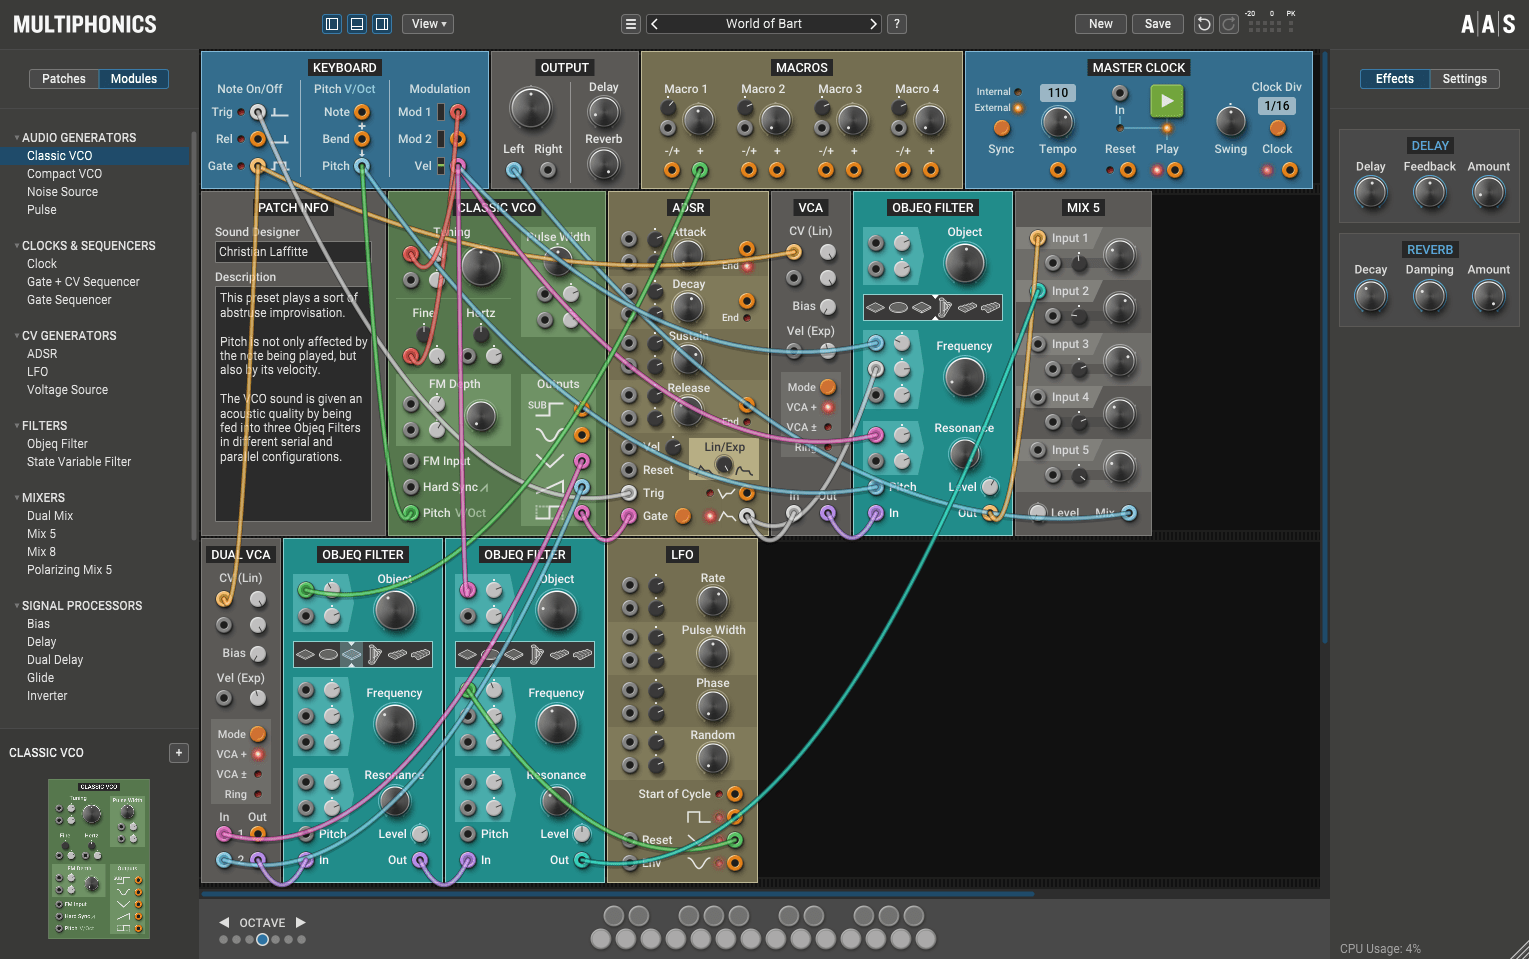This screenshot has height=959, width=1529.
Task: Toggle the left sidebar panel layout icon
Action: tap(332, 24)
